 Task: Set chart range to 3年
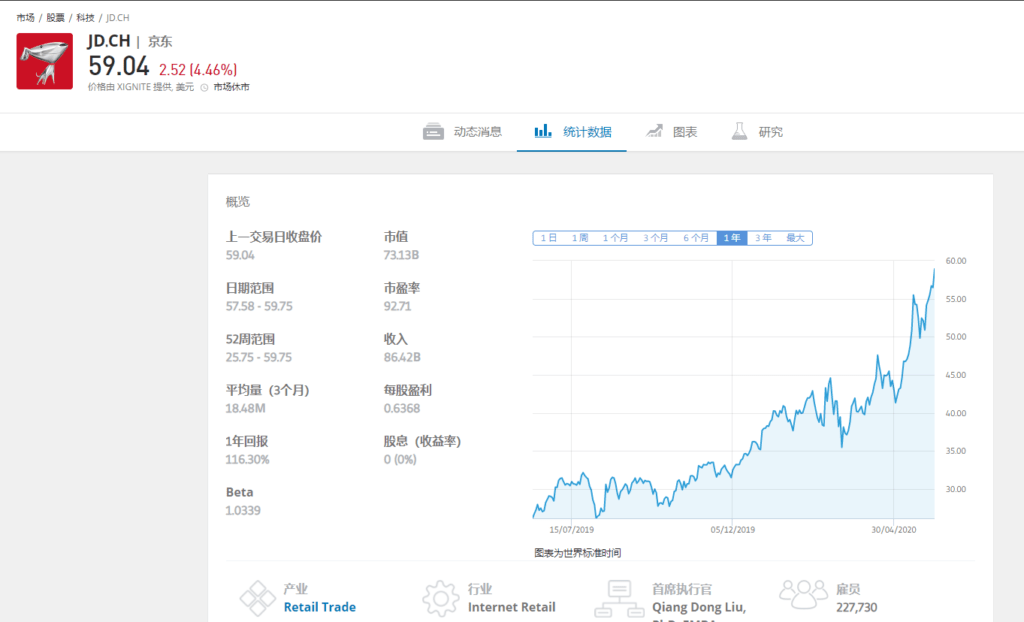[x=763, y=238]
